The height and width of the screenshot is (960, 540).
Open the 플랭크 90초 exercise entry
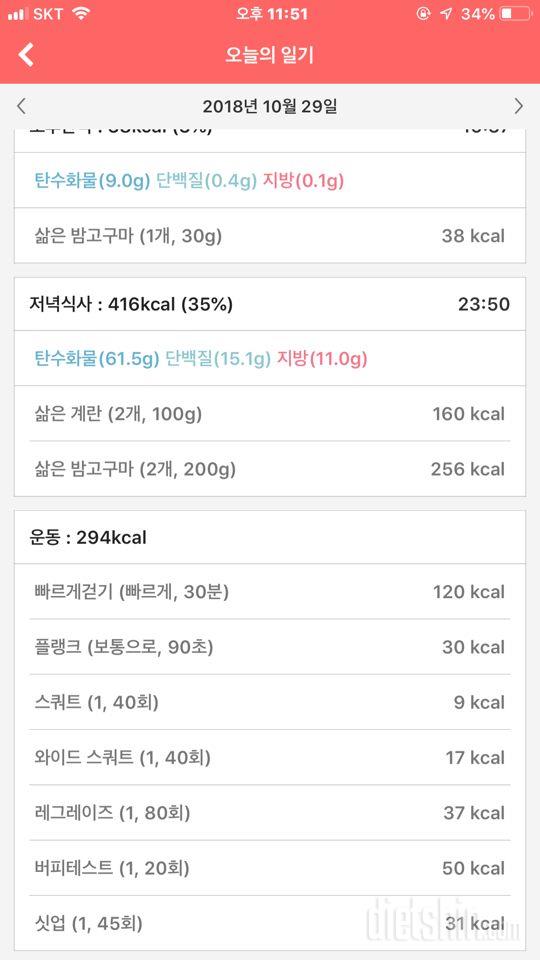coord(270,647)
